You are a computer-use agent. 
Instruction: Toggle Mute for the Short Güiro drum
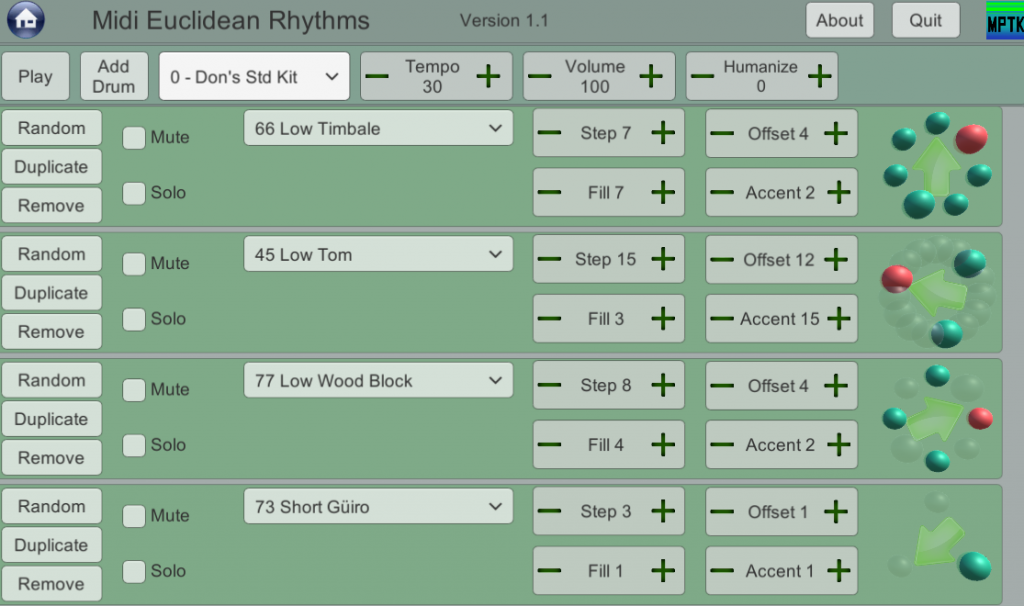point(134,516)
